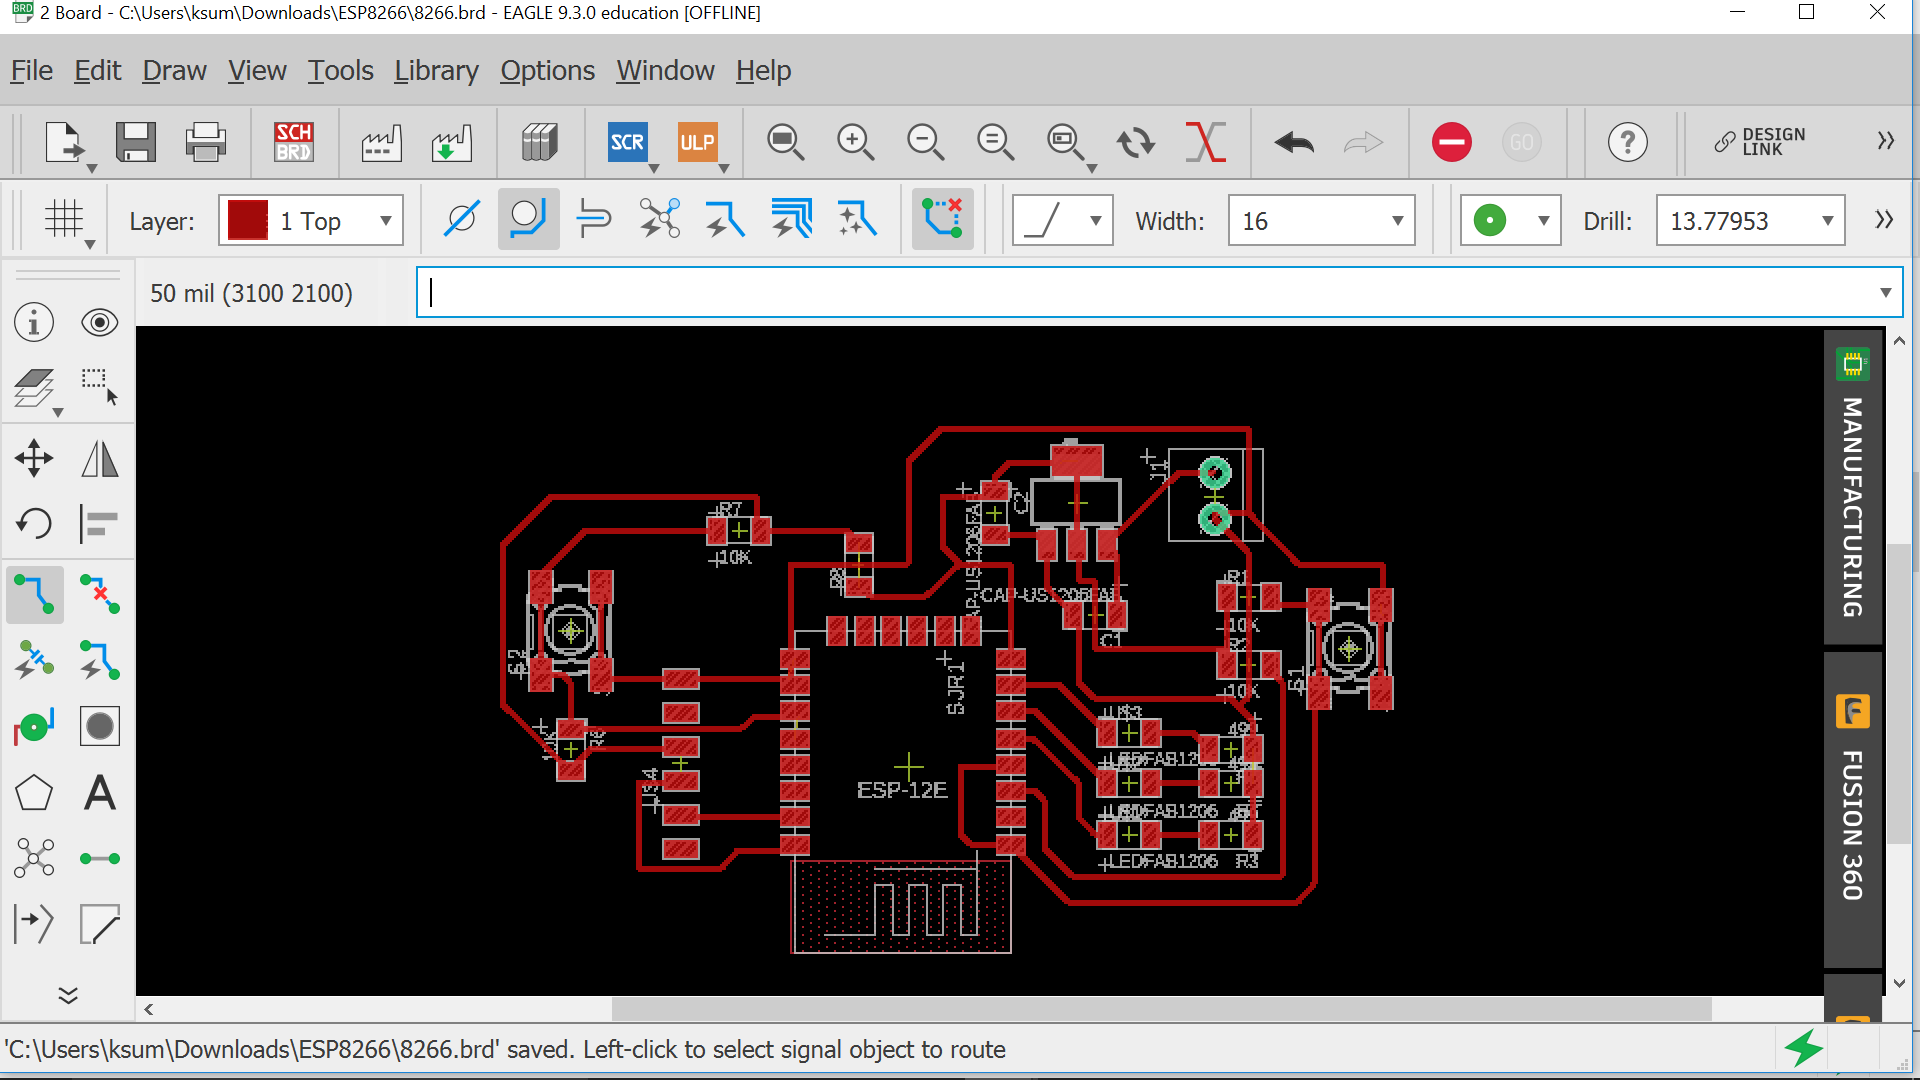Expand the Drill size dropdown
1920x1080 pixels.
coord(1827,221)
